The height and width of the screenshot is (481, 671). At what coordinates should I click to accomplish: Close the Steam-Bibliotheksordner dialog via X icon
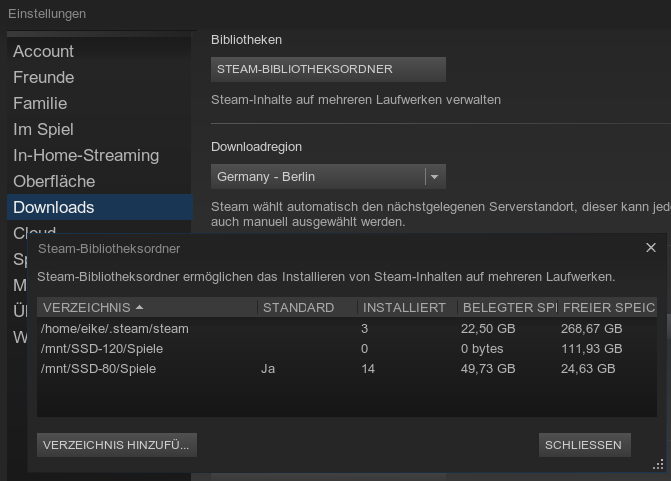[651, 248]
